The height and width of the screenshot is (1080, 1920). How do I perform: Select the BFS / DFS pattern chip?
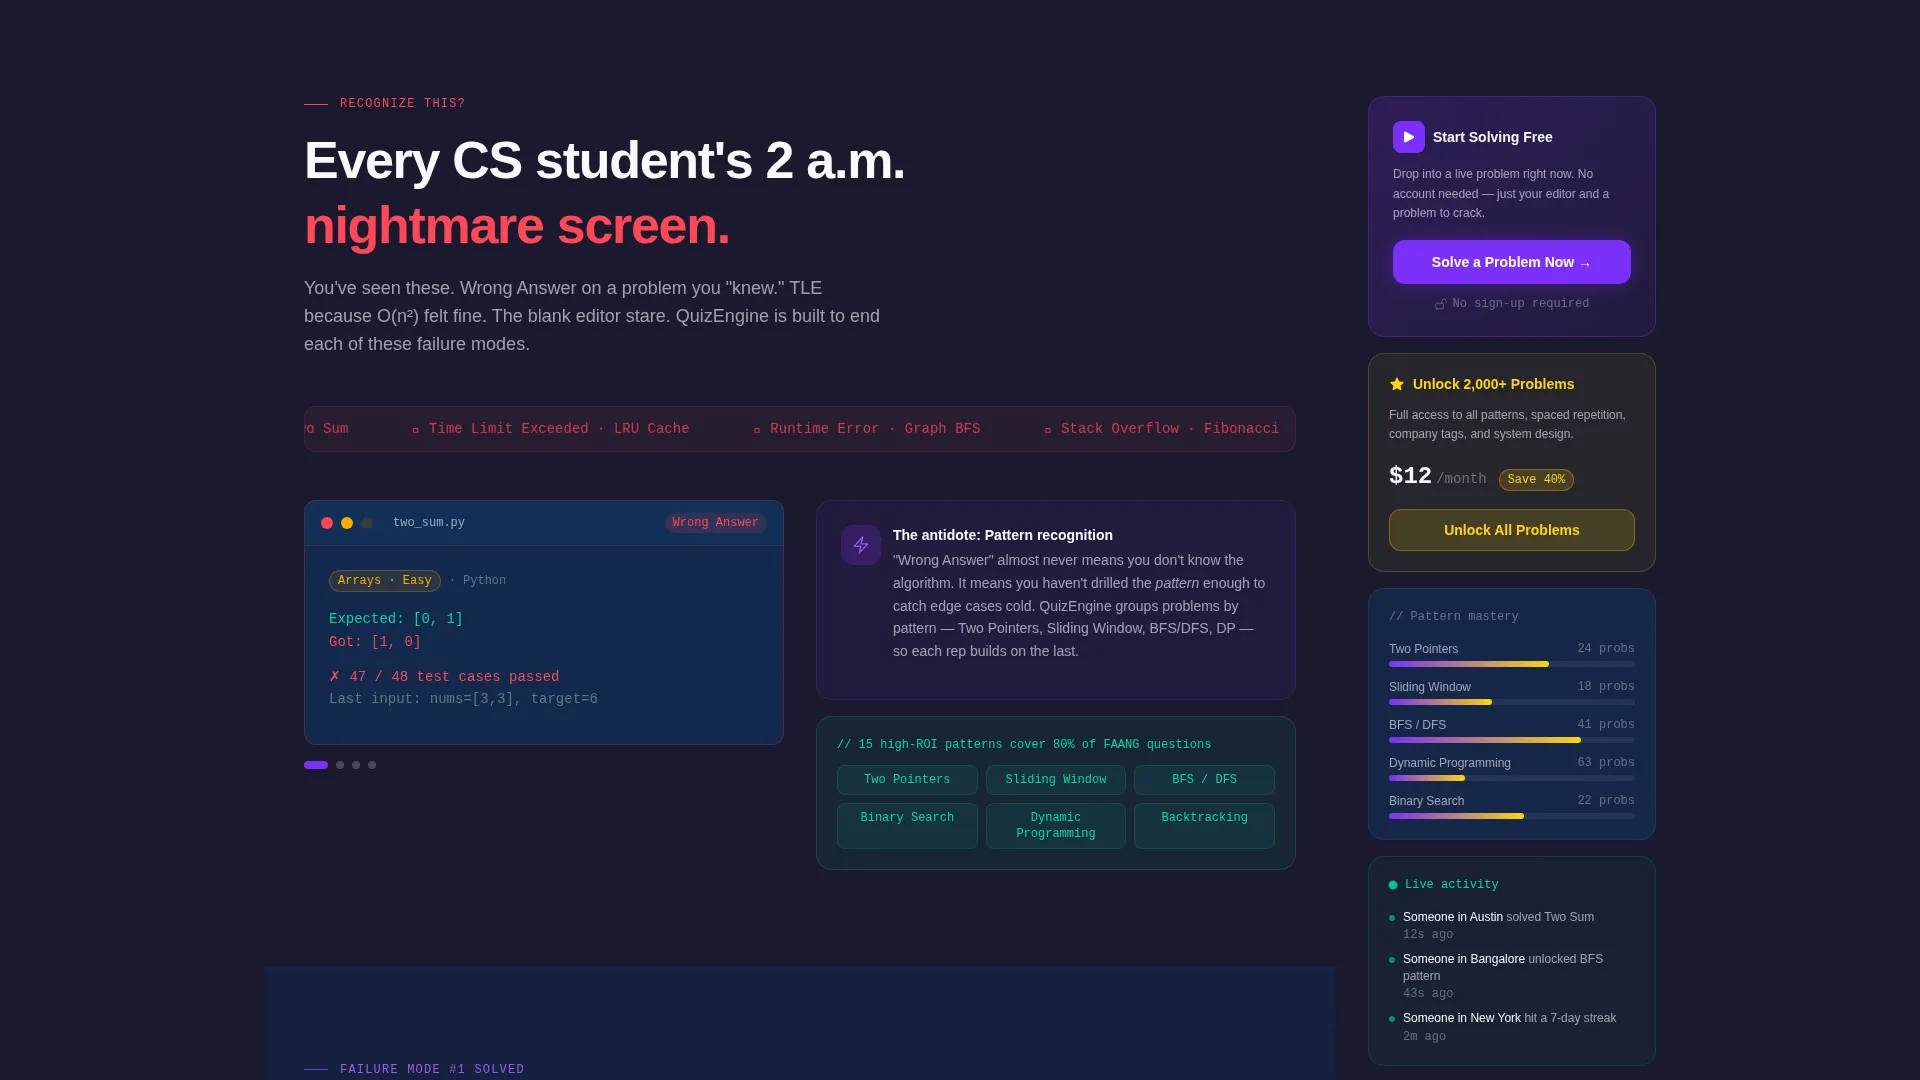(1204, 780)
